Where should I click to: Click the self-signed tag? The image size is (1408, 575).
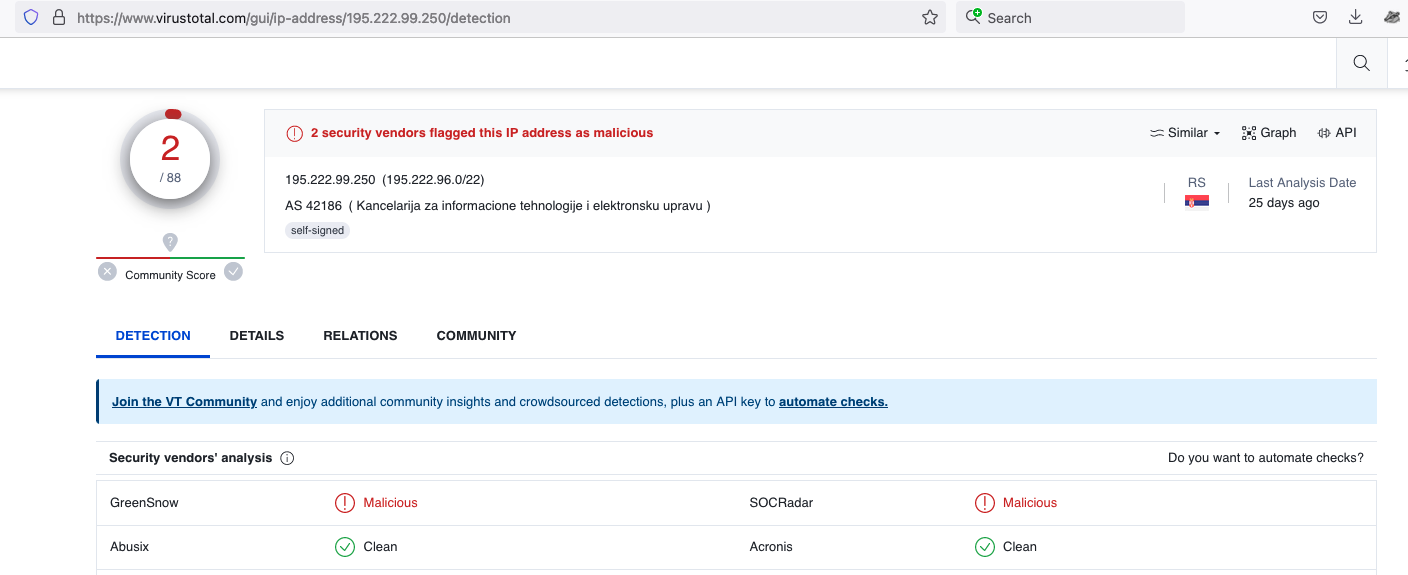click(318, 230)
